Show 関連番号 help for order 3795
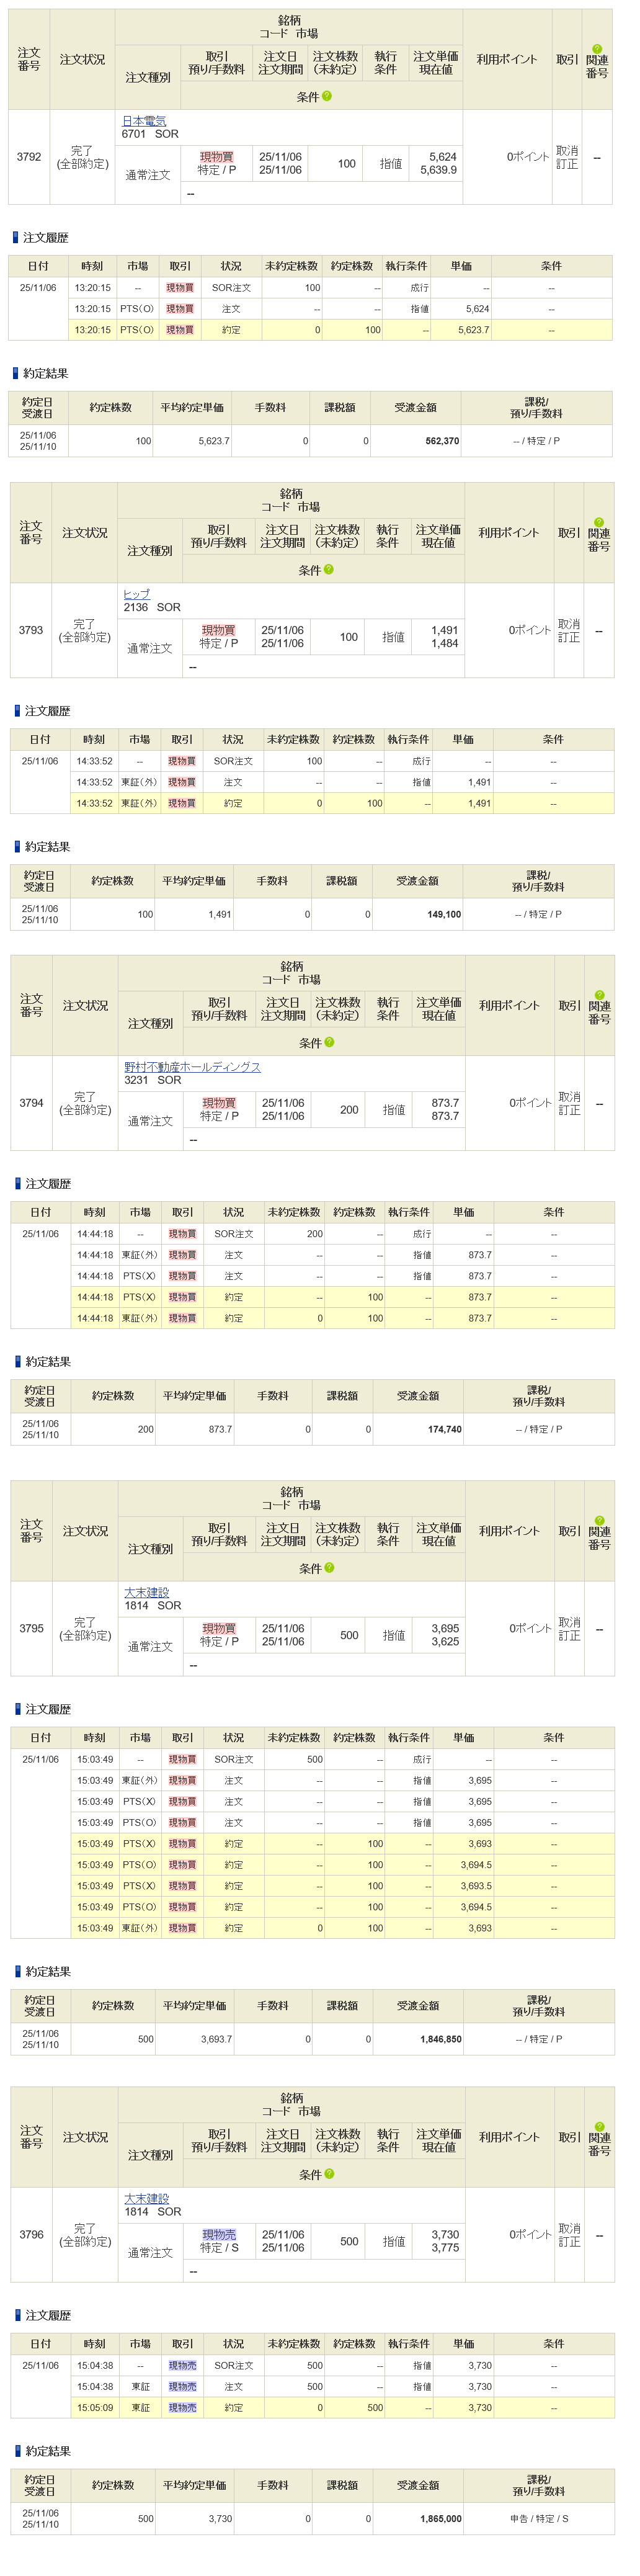Screen dimensions: 640x2576 [600, 1520]
